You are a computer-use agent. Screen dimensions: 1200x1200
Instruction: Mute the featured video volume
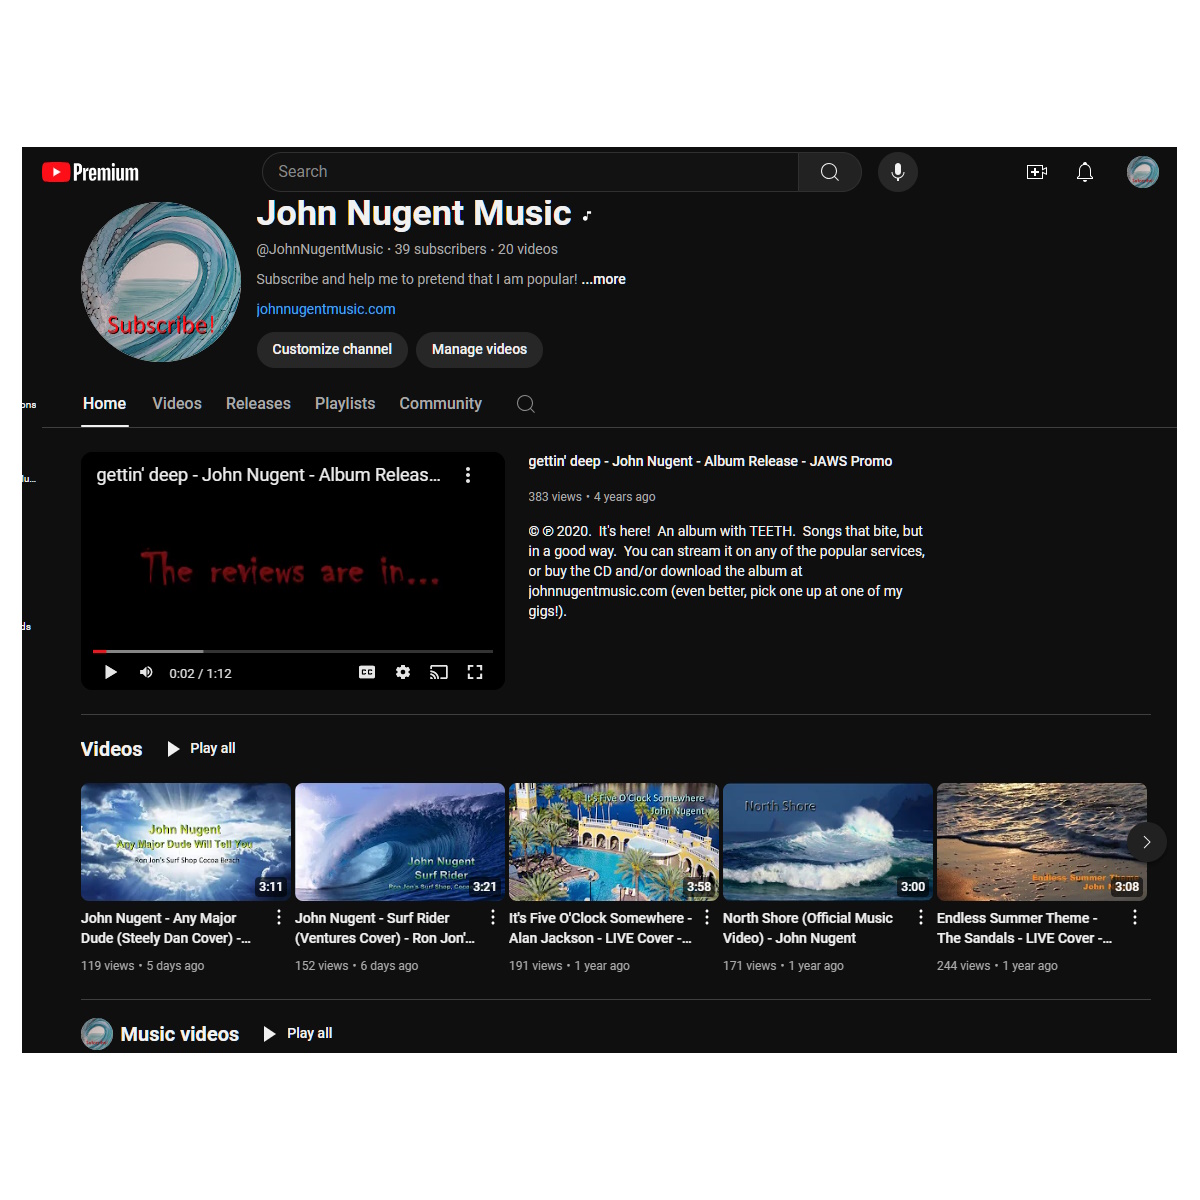click(146, 673)
